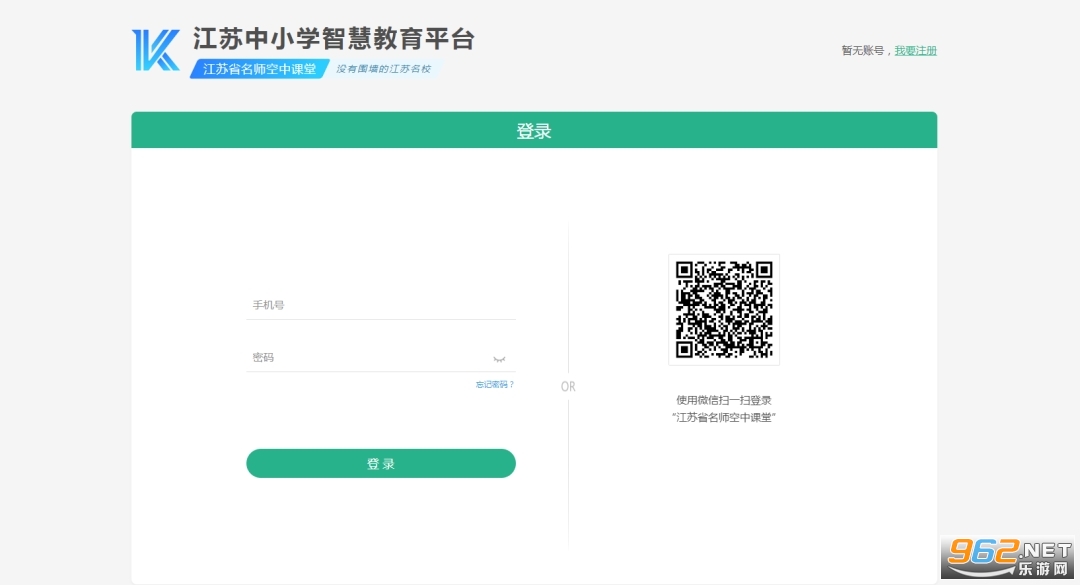Click the green 登录 login button
This screenshot has height=585, width=1080.
[381, 464]
